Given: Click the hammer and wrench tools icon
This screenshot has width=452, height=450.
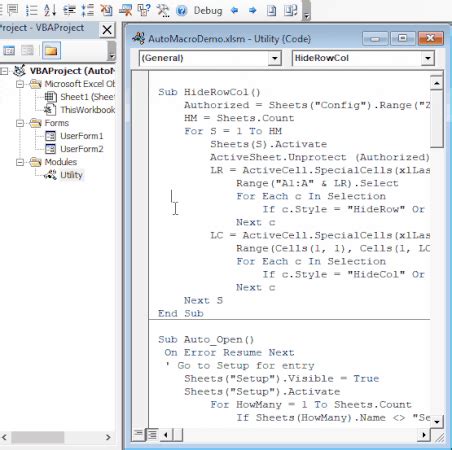Looking at the screenshot, I should [x=163, y=10].
